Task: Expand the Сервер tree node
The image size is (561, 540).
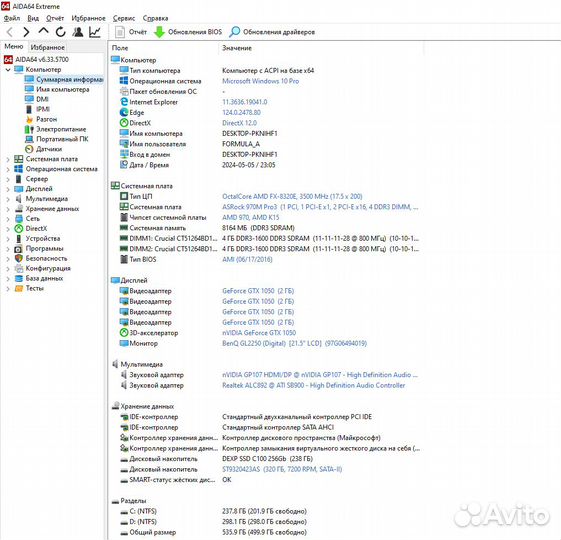Action: click(x=8, y=179)
